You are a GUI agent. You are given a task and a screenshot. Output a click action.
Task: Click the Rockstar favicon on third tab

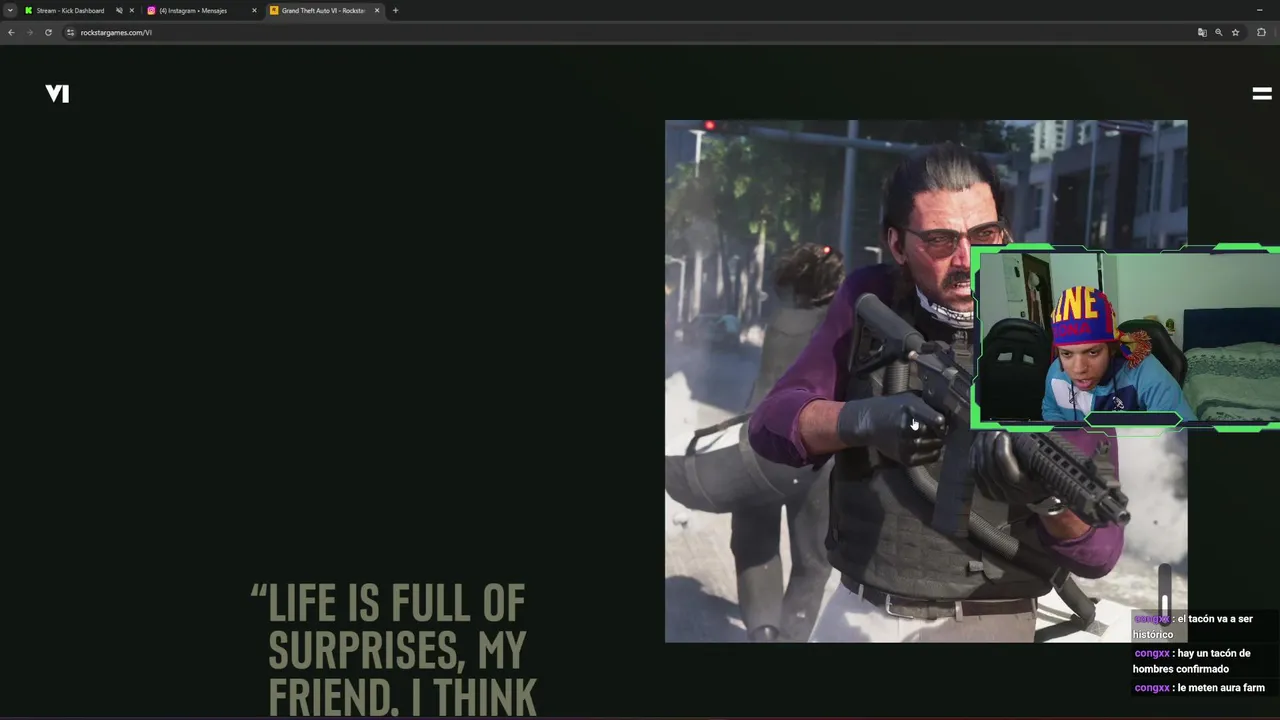(x=274, y=10)
